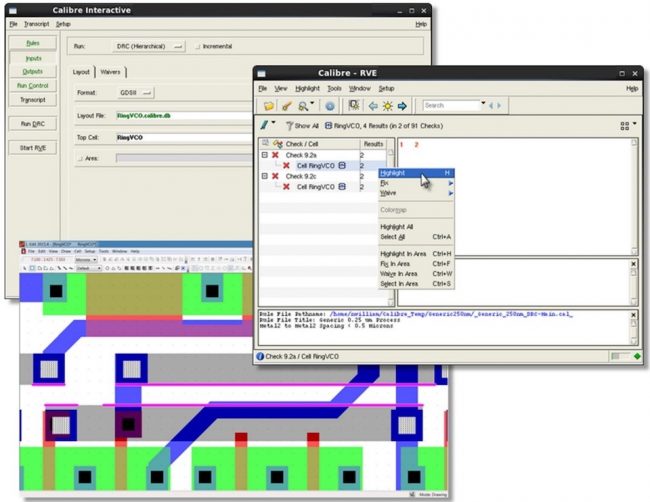Click the magnifier find icon in RVE toolbar
The image size is (650, 502).
pos(303,106)
